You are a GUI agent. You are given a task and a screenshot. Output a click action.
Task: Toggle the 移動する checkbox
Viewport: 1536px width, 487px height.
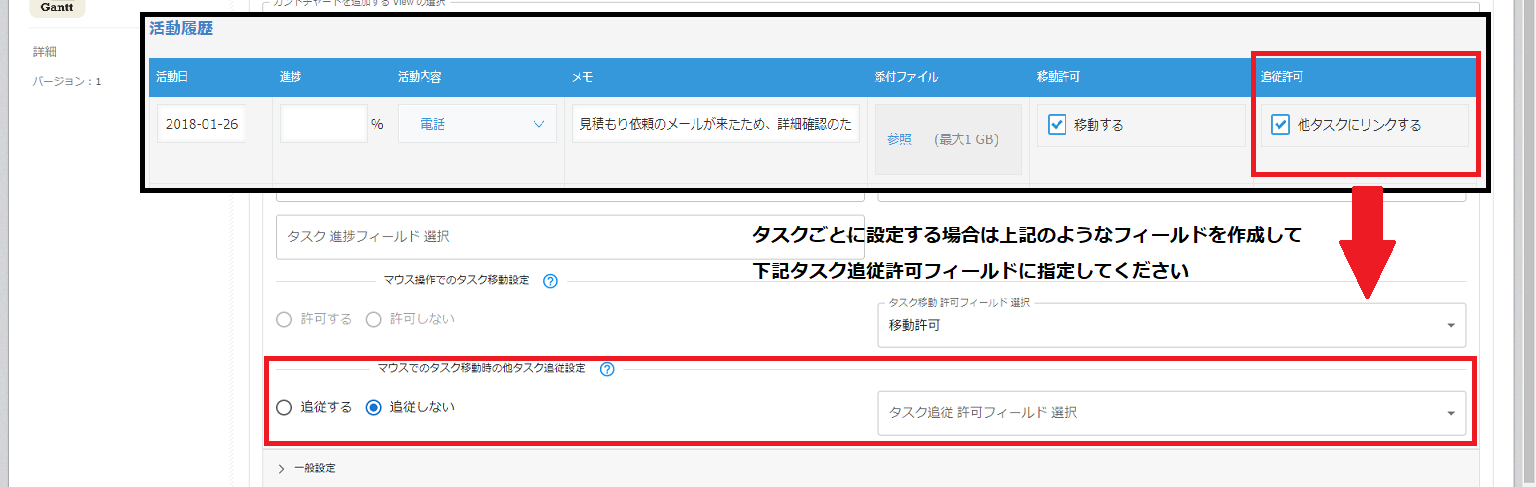1057,125
